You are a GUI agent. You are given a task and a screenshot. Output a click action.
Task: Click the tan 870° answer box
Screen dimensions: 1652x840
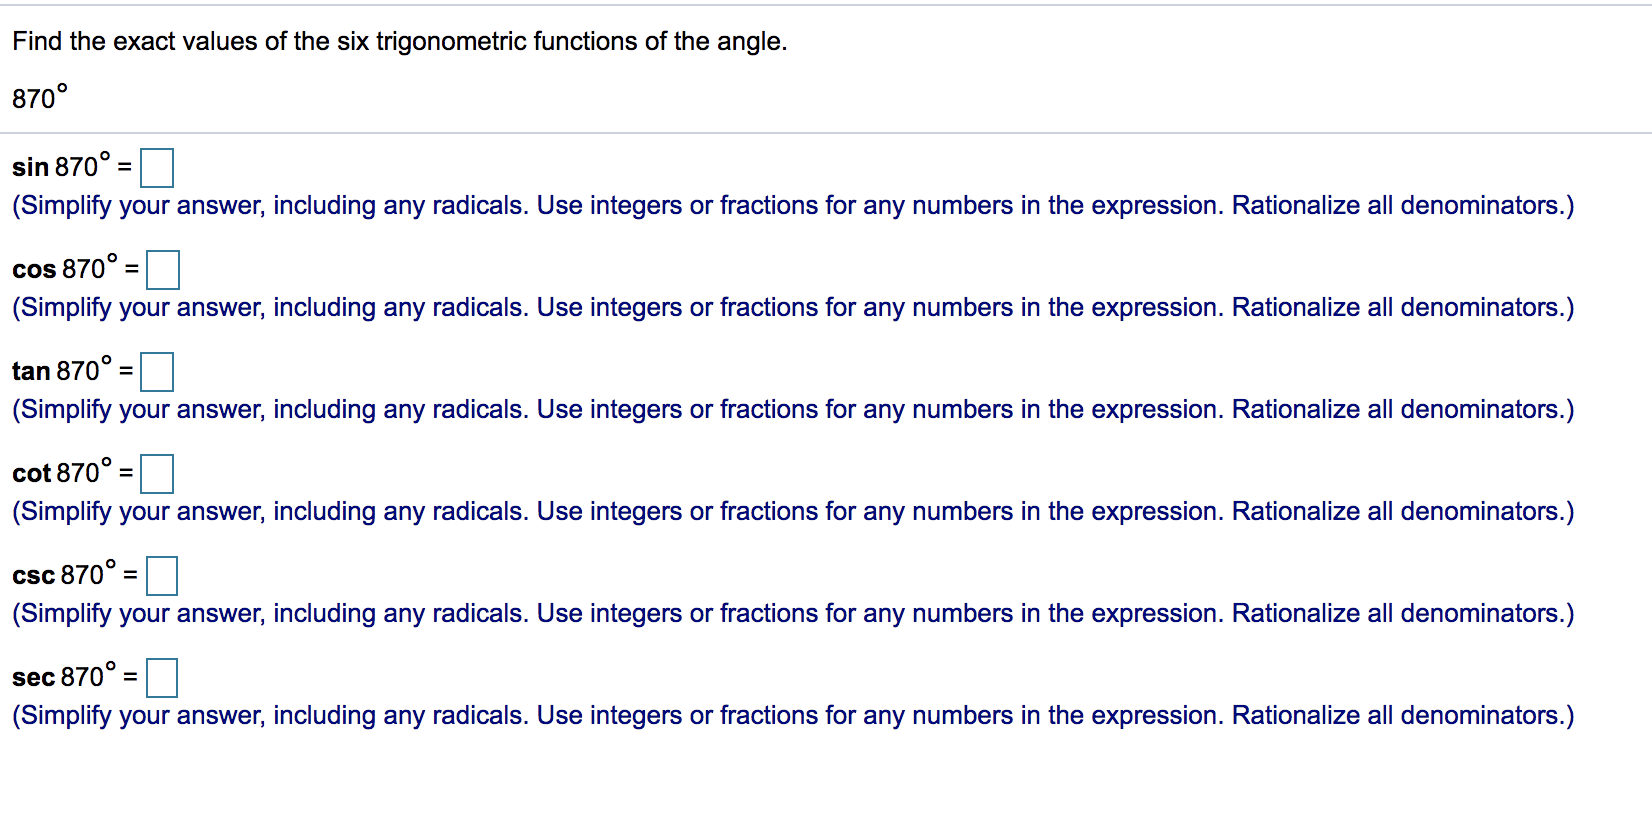click(158, 372)
